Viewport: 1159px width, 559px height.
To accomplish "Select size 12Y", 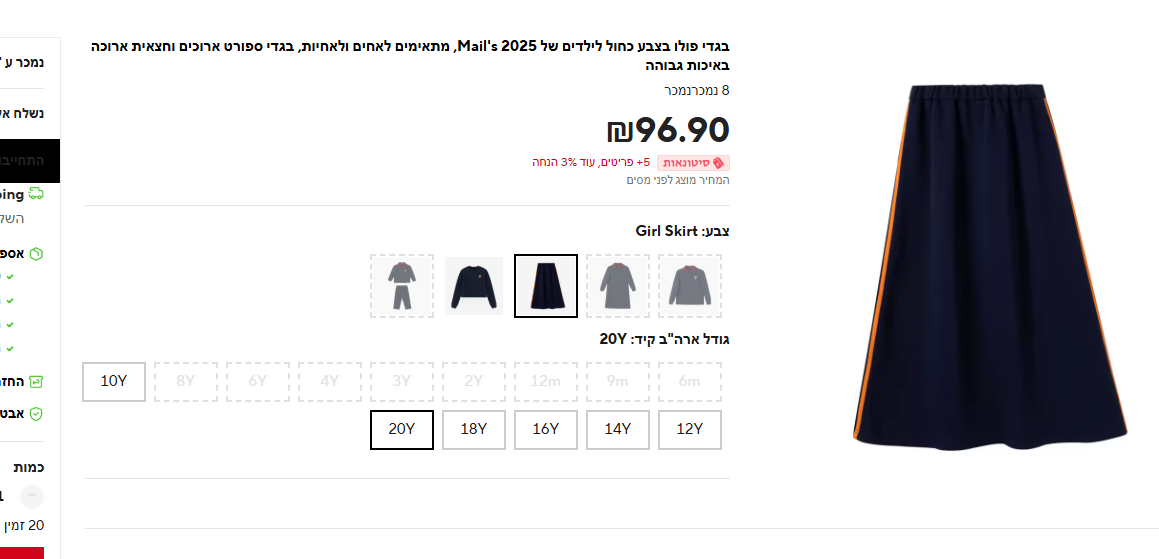I will [x=689, y=430].
